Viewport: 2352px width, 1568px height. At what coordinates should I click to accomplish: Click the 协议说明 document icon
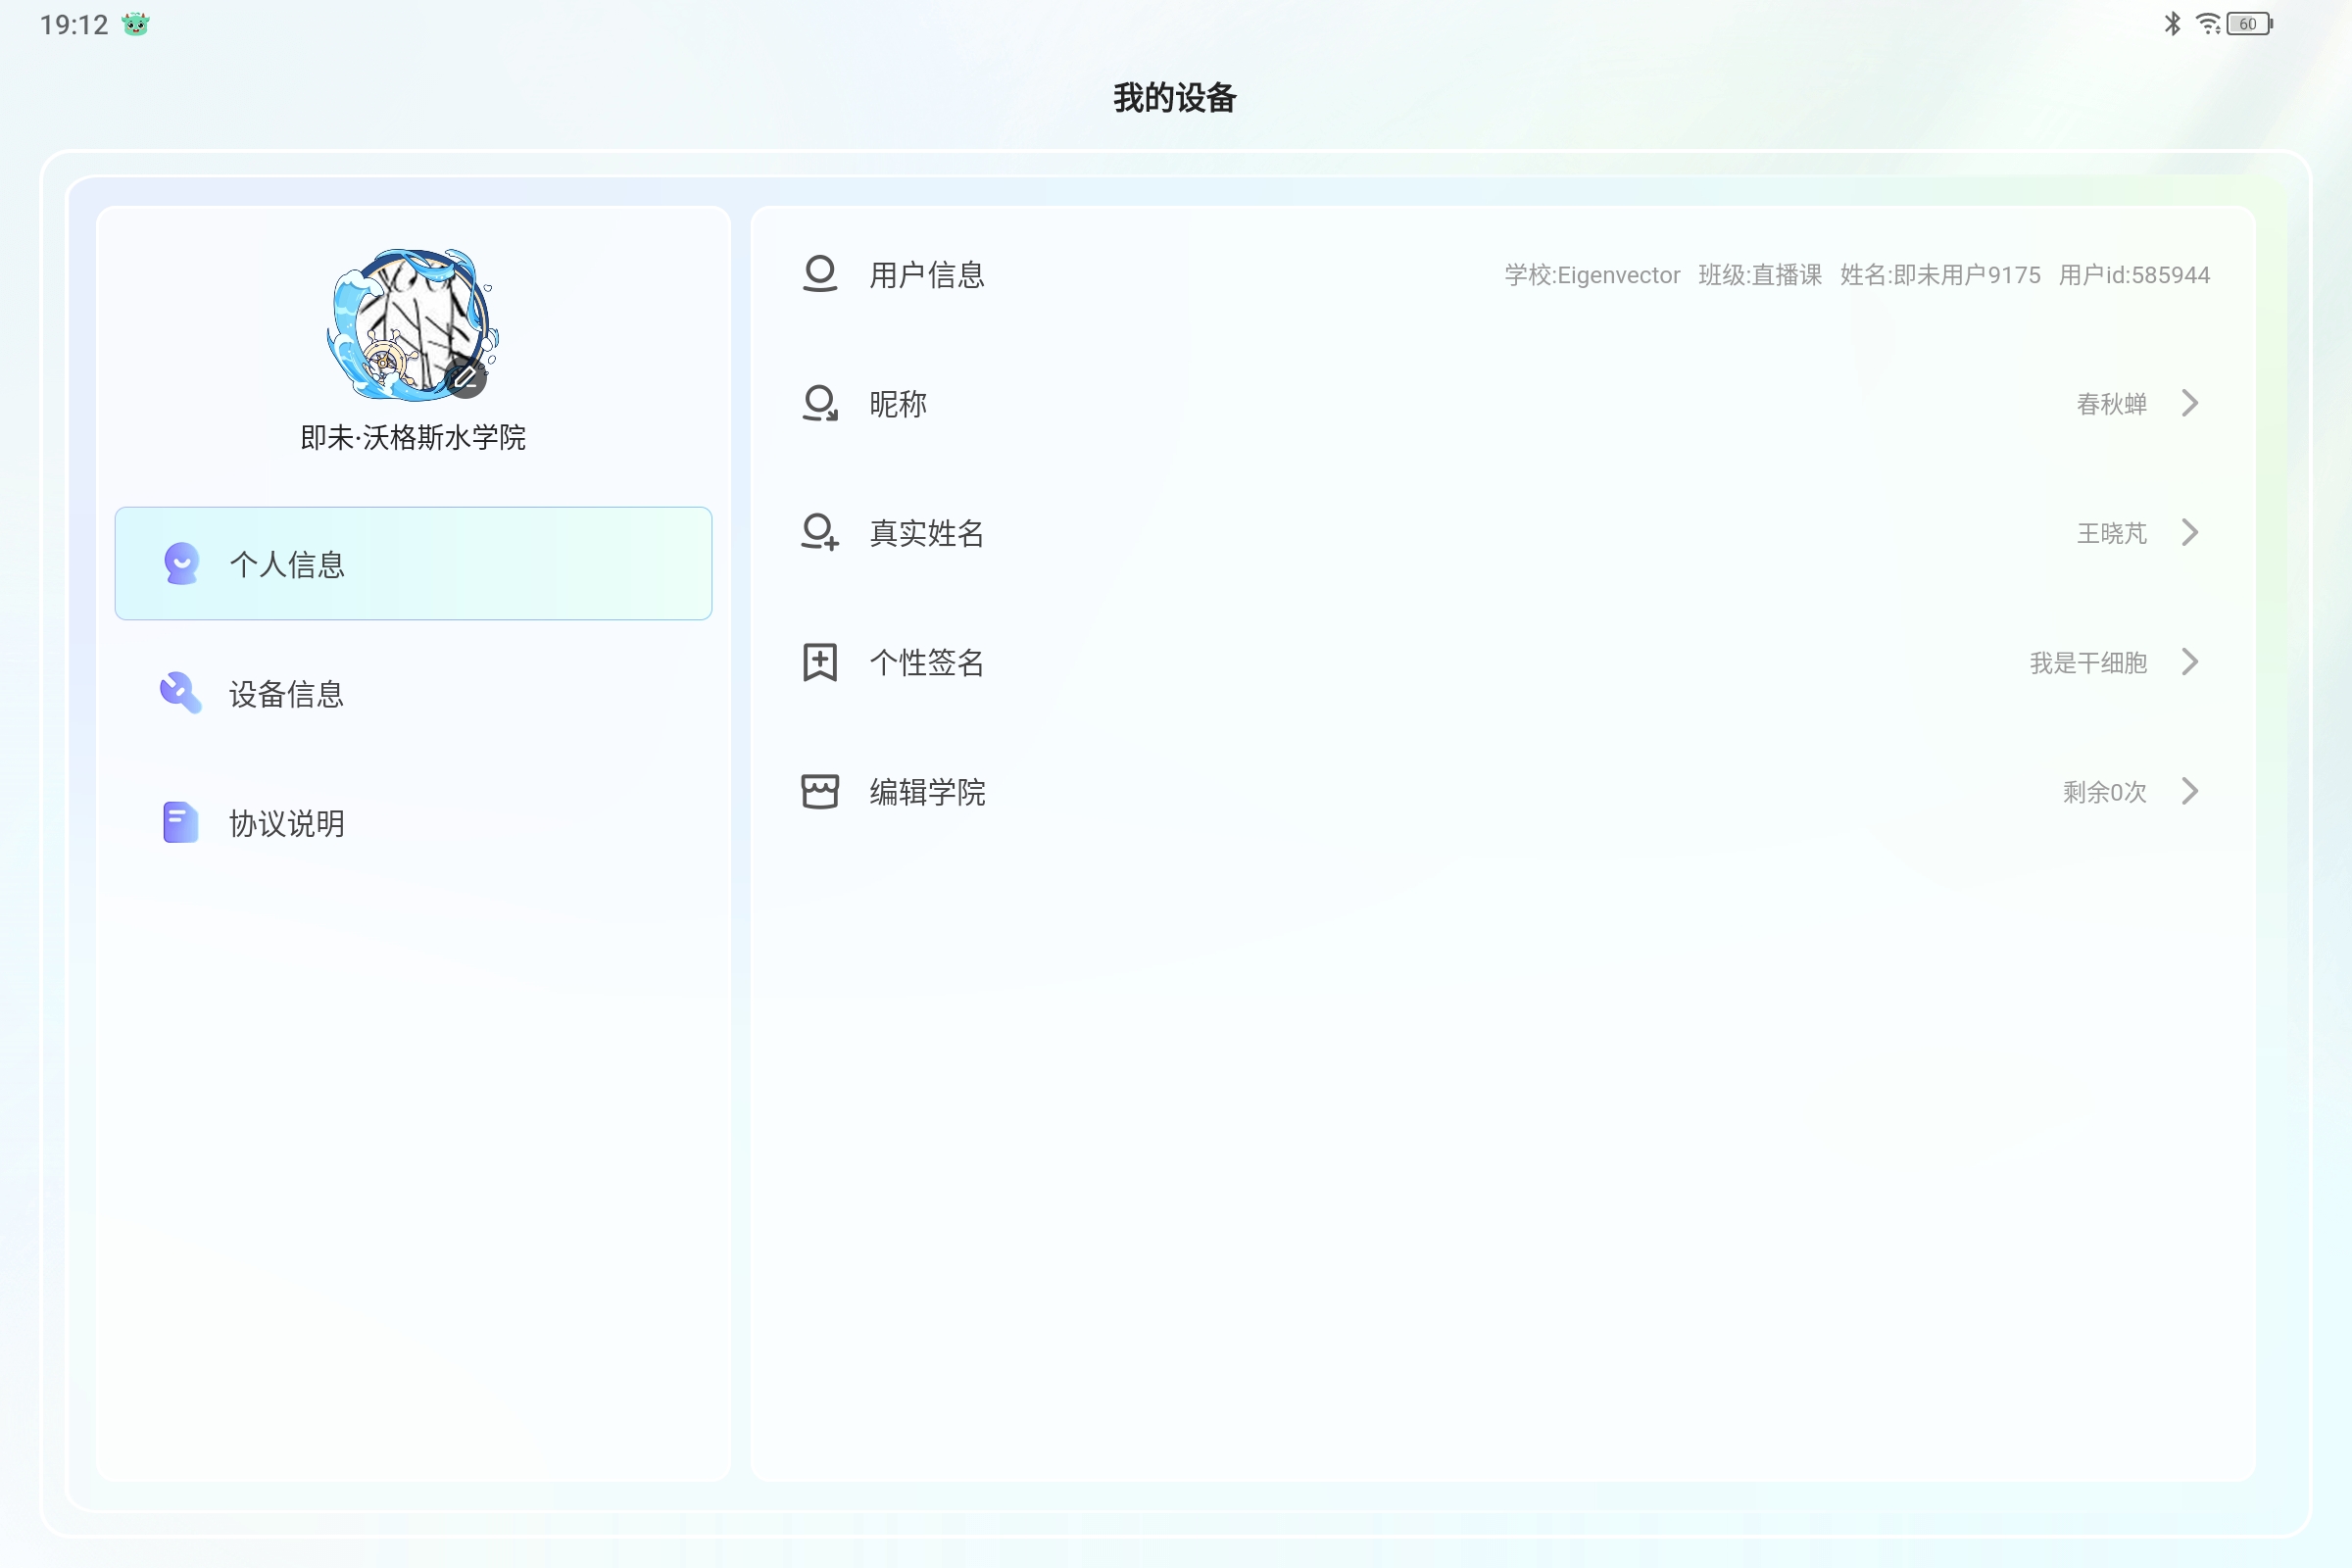181,822
